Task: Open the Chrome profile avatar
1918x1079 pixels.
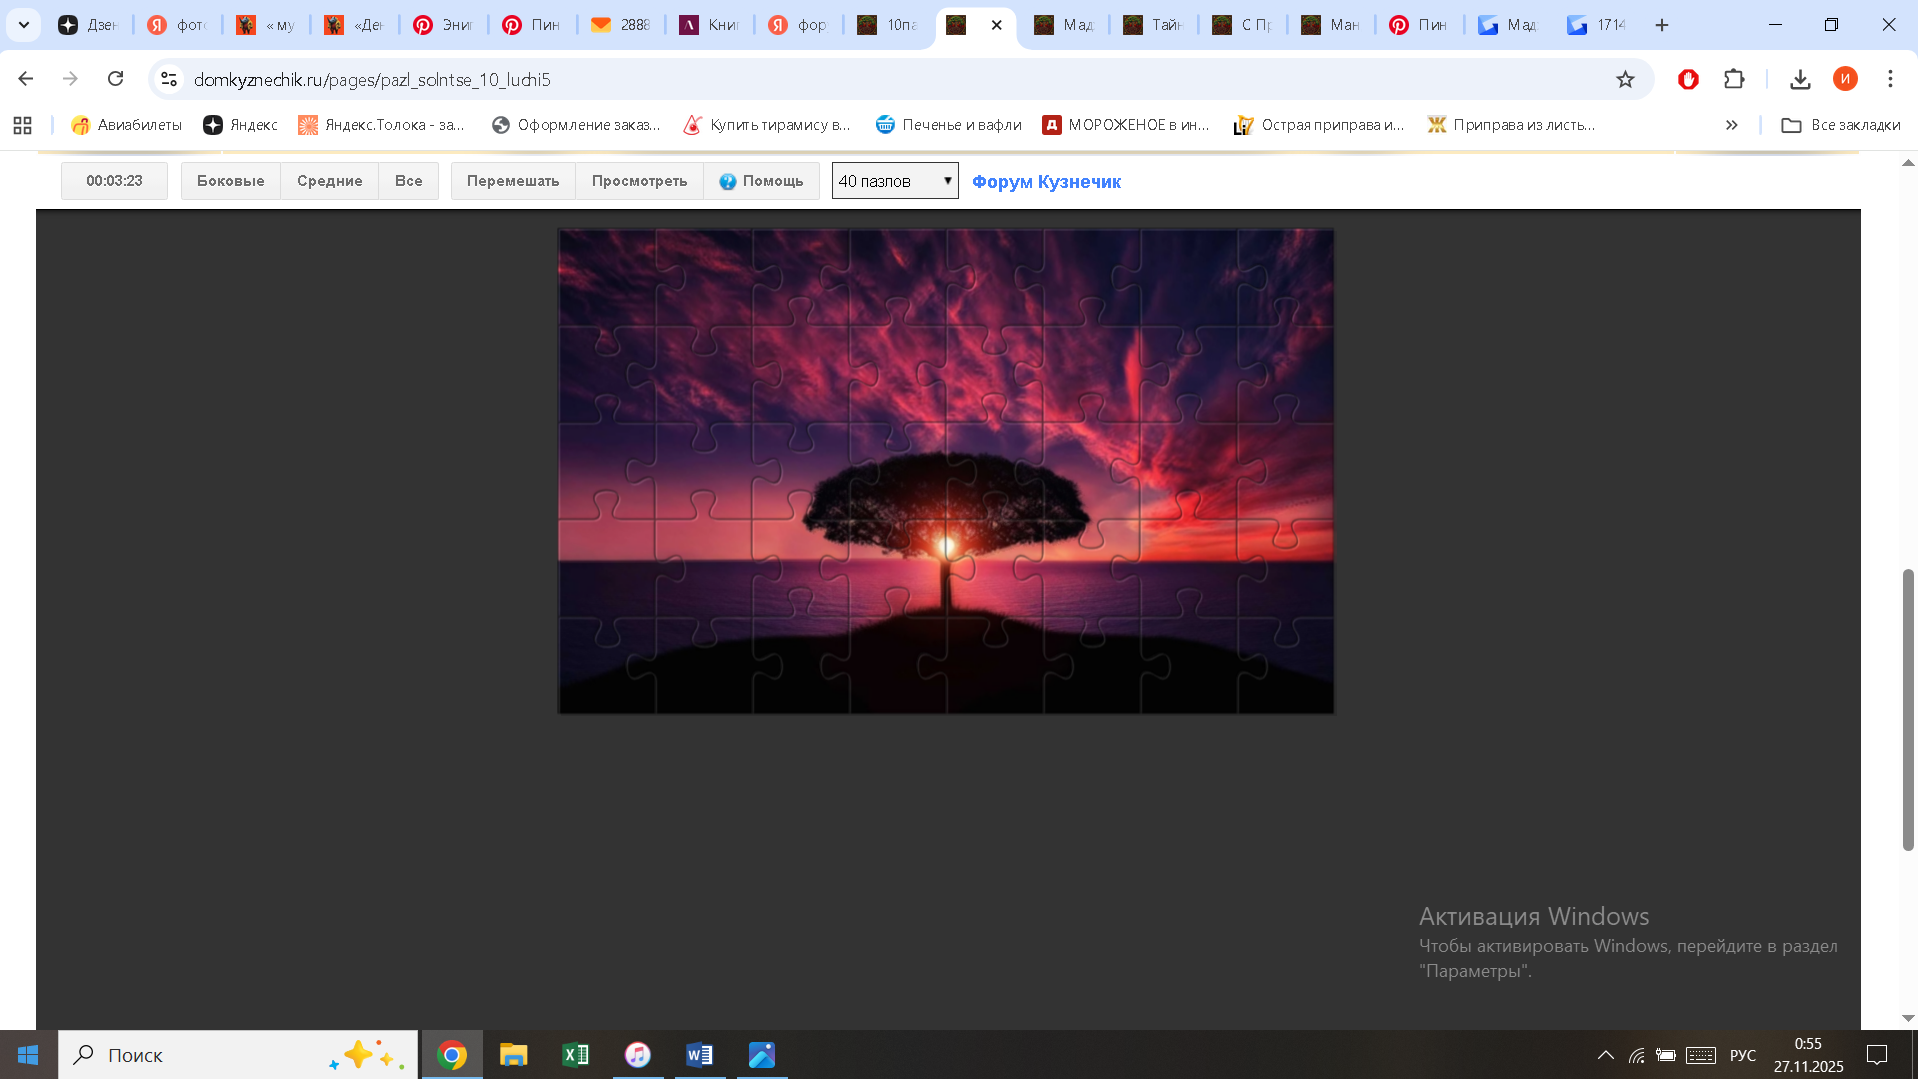Action: point(1845,79)
